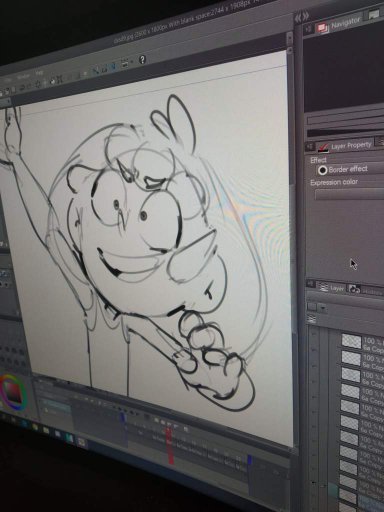Click the monitor icon beside Navigator tab
384x512 pixels.
click(x=374, y=15)
